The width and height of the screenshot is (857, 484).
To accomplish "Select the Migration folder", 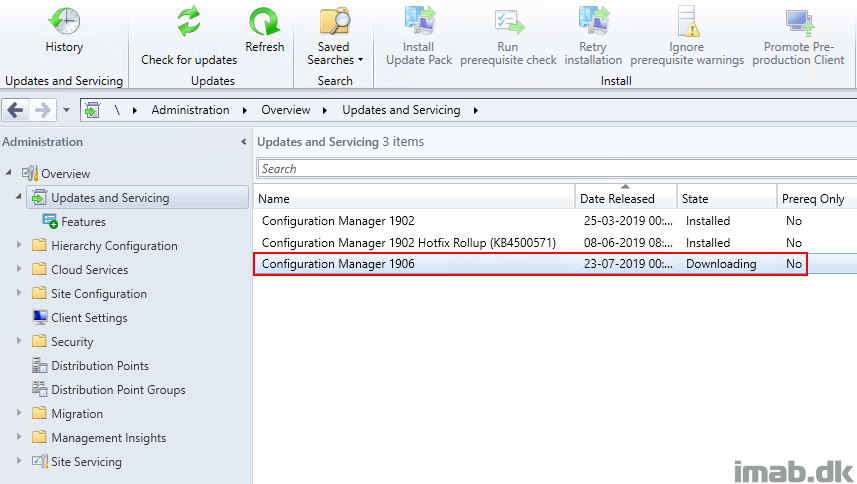I will click(x=77, y=414).
